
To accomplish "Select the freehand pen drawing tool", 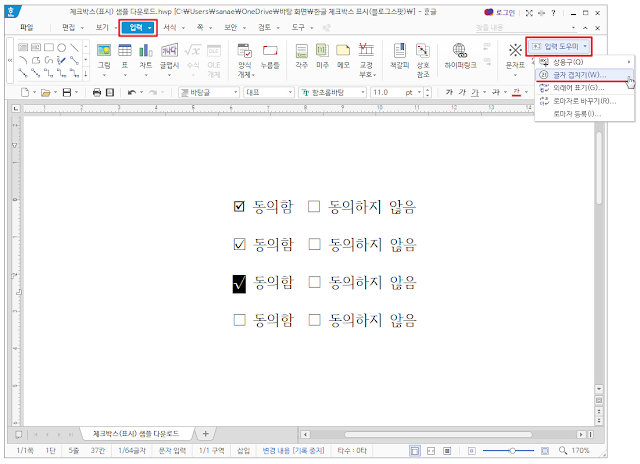I will point(62,60).
